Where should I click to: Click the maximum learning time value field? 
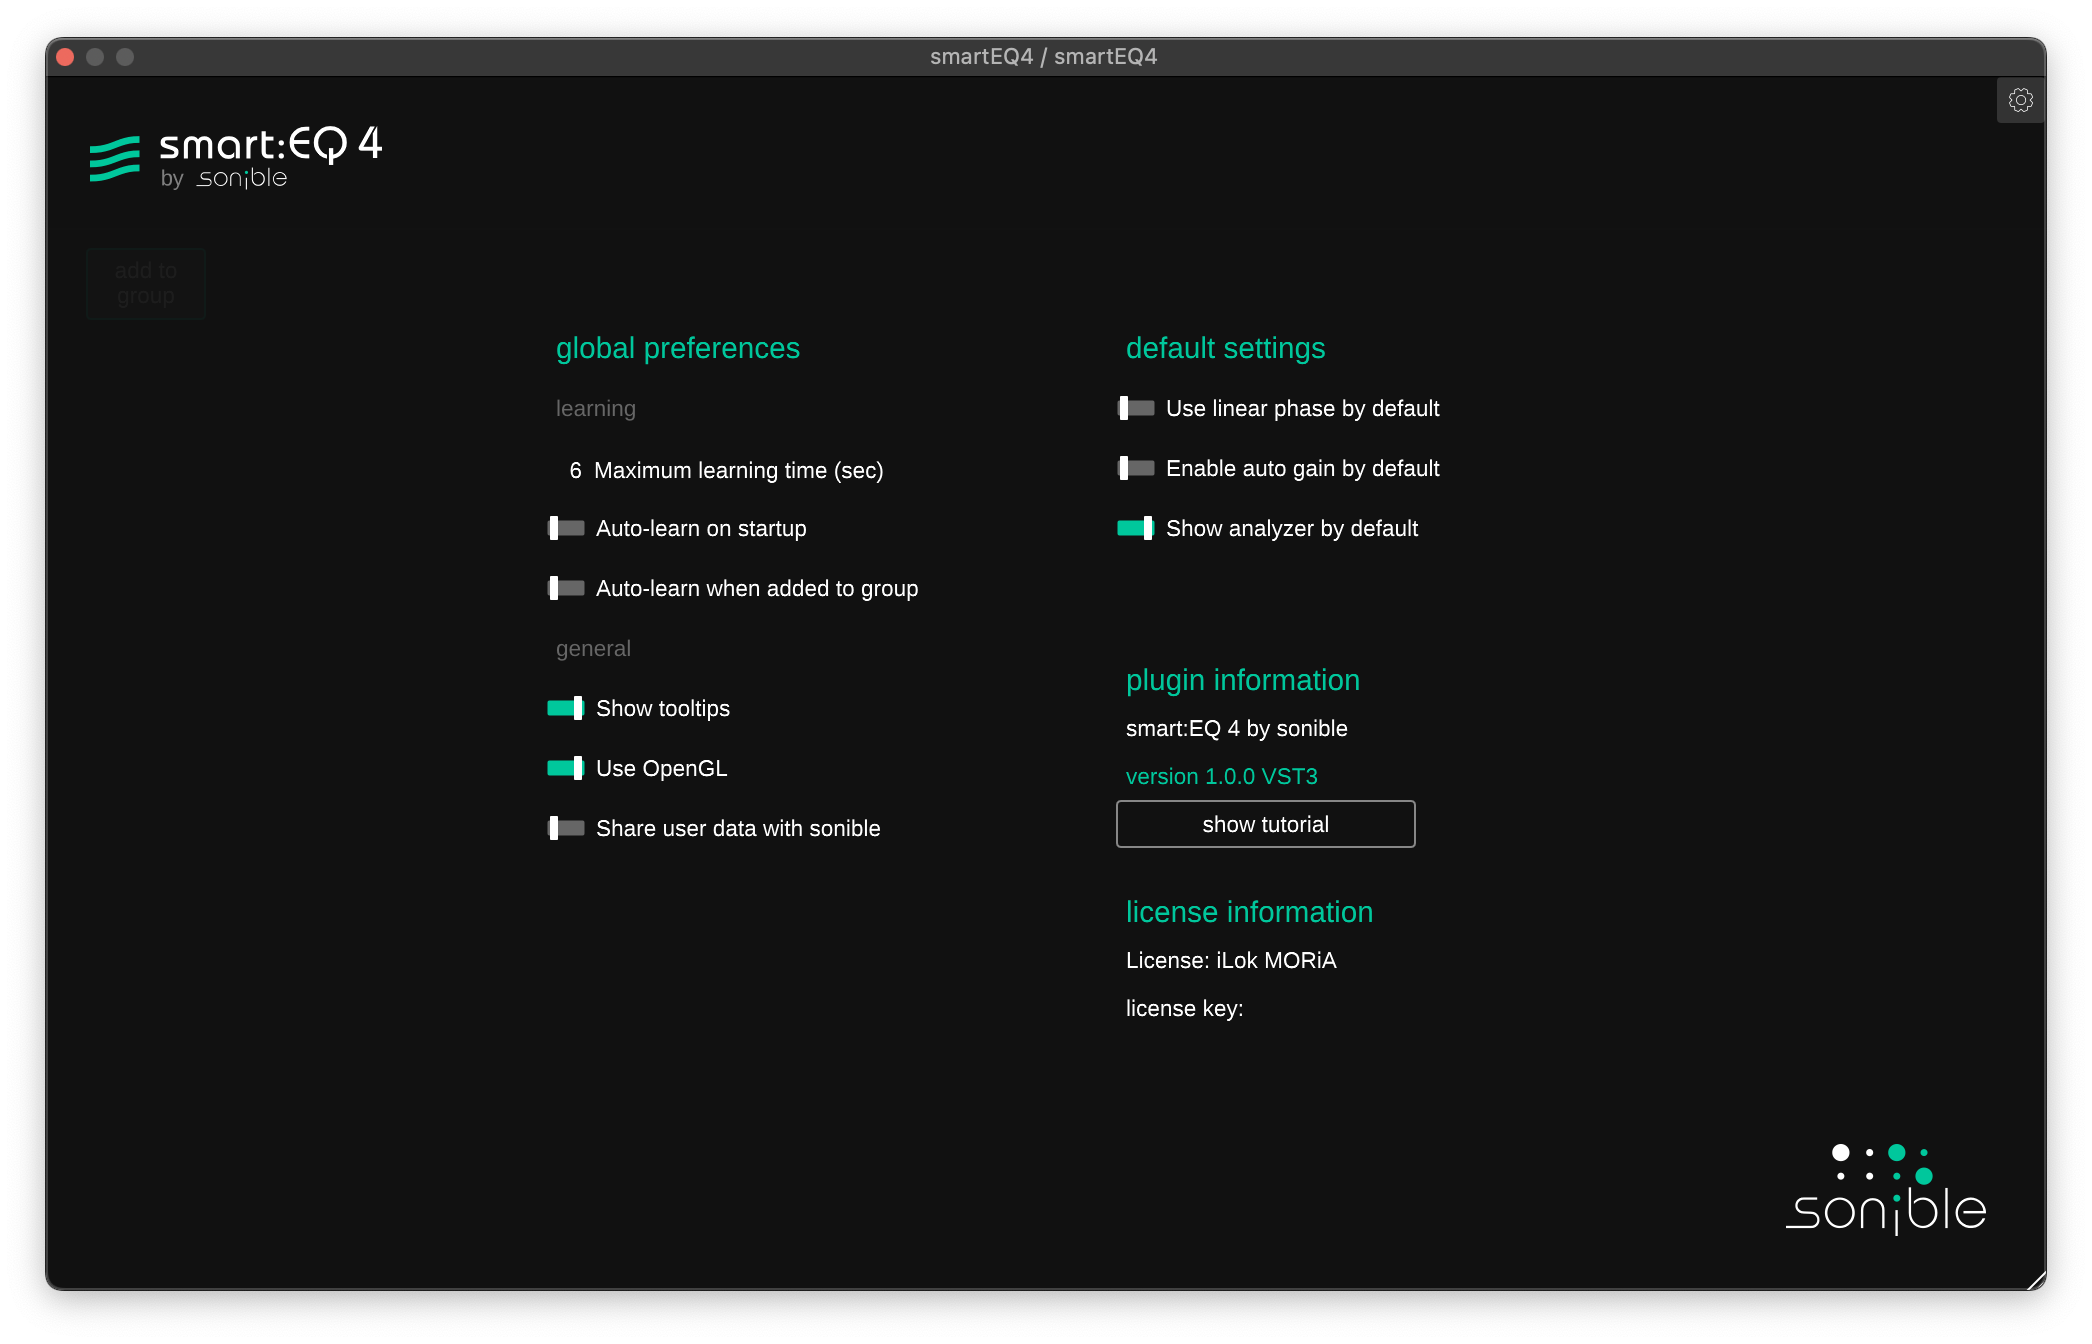click(x=575, y=470)
